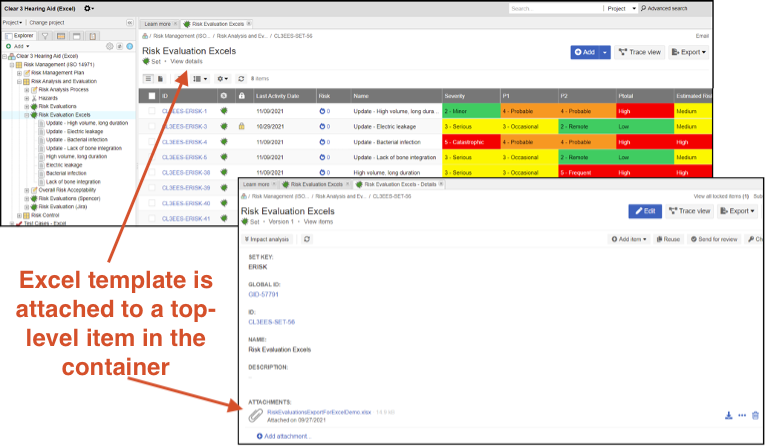Click the red 5 - Frequent P2 cell
The height and width of the screenshot is (448, 765).
coord(587,172)
